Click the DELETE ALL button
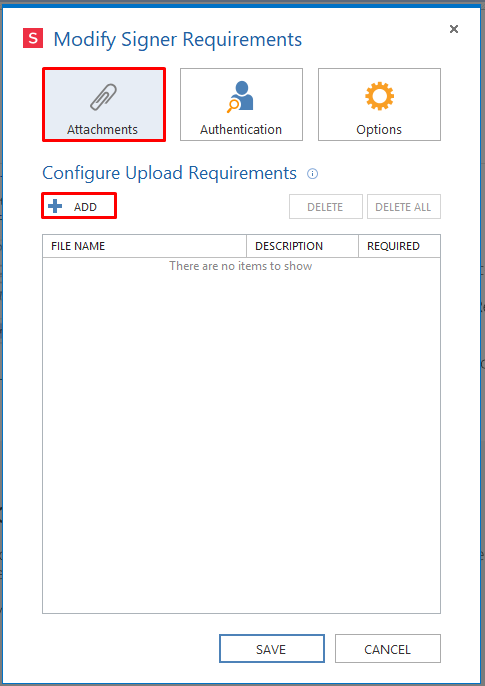This screenshot has width=485, height=686. pos(404,206)
